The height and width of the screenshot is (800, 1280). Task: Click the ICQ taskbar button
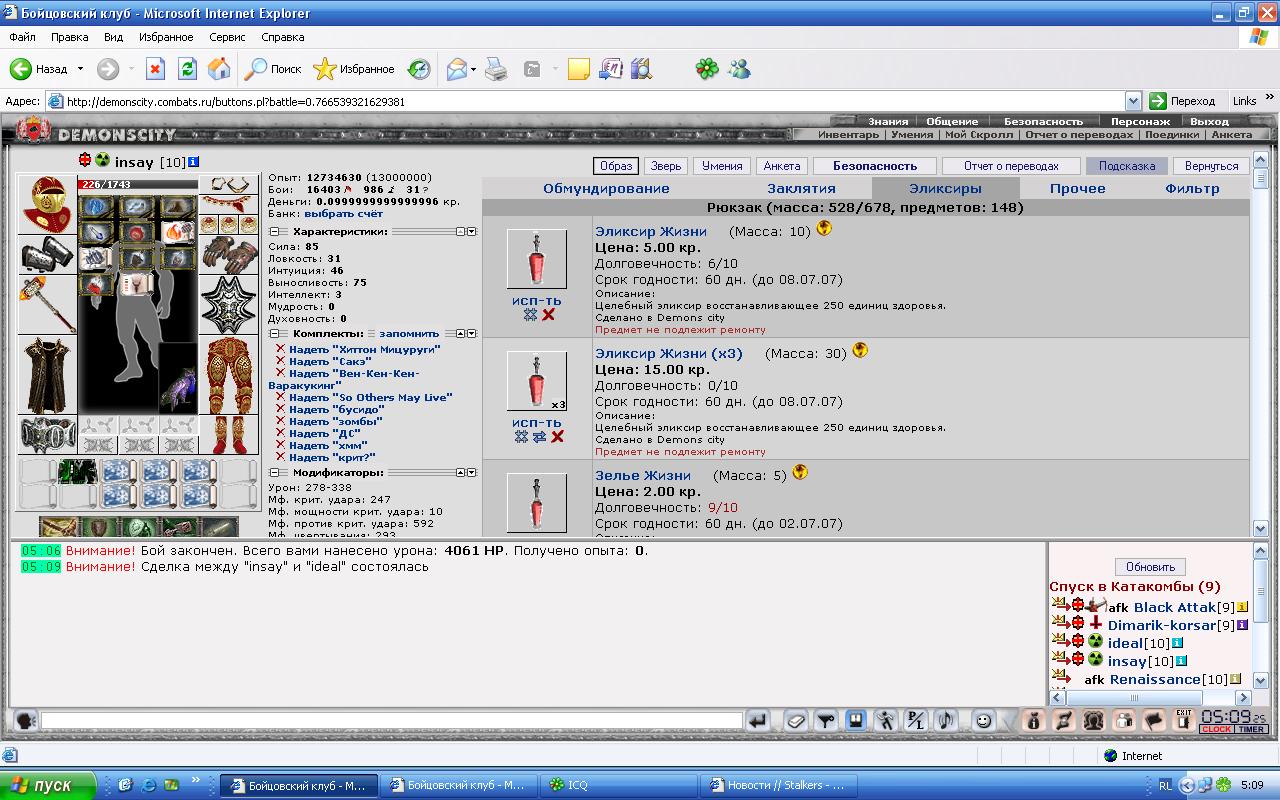point(617,785)
